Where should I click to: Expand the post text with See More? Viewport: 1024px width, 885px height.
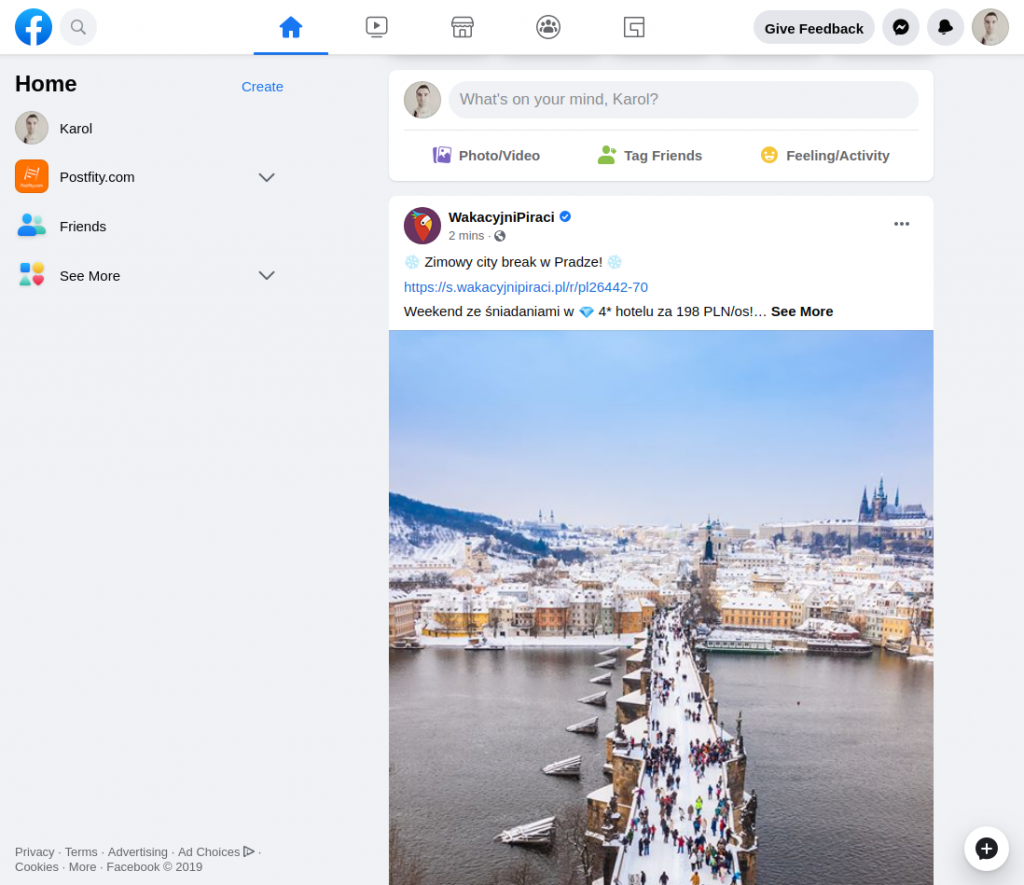801,311
